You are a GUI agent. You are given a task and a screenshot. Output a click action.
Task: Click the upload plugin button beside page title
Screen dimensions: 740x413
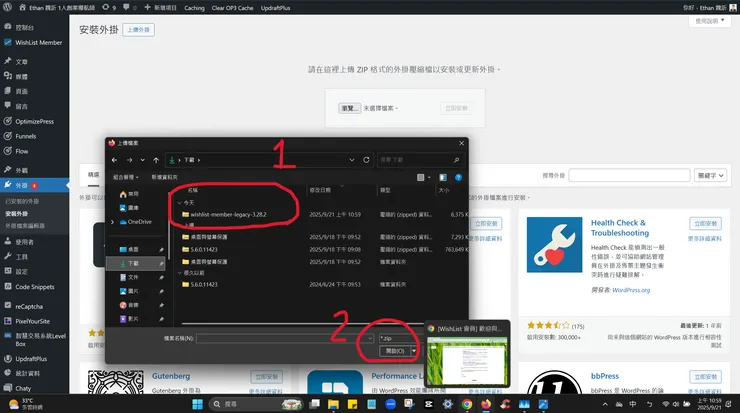(138, 30)
